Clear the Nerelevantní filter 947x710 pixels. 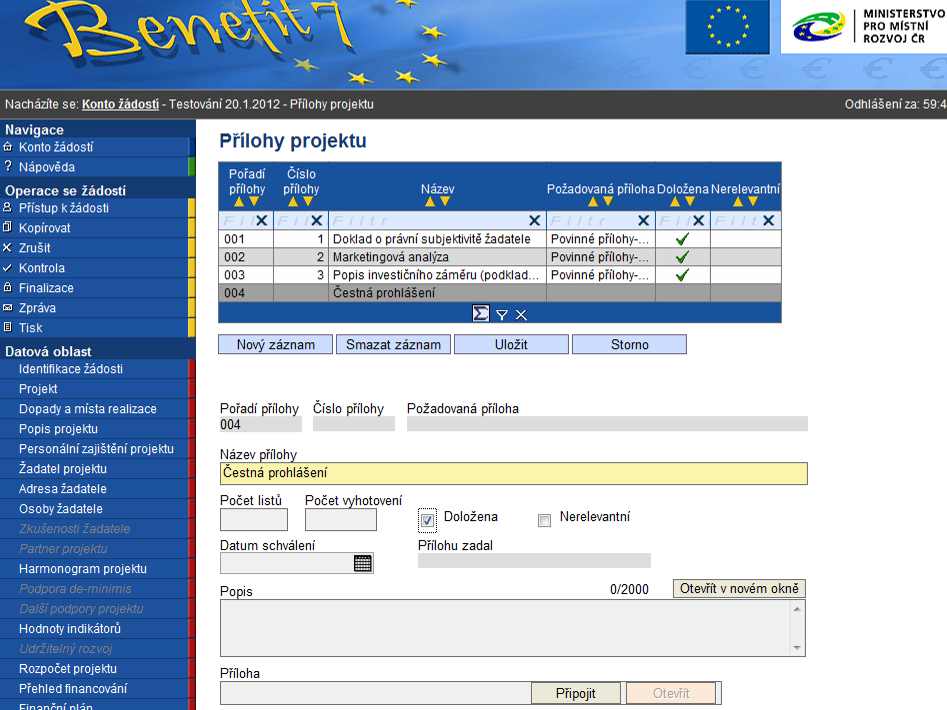point(769,220)
